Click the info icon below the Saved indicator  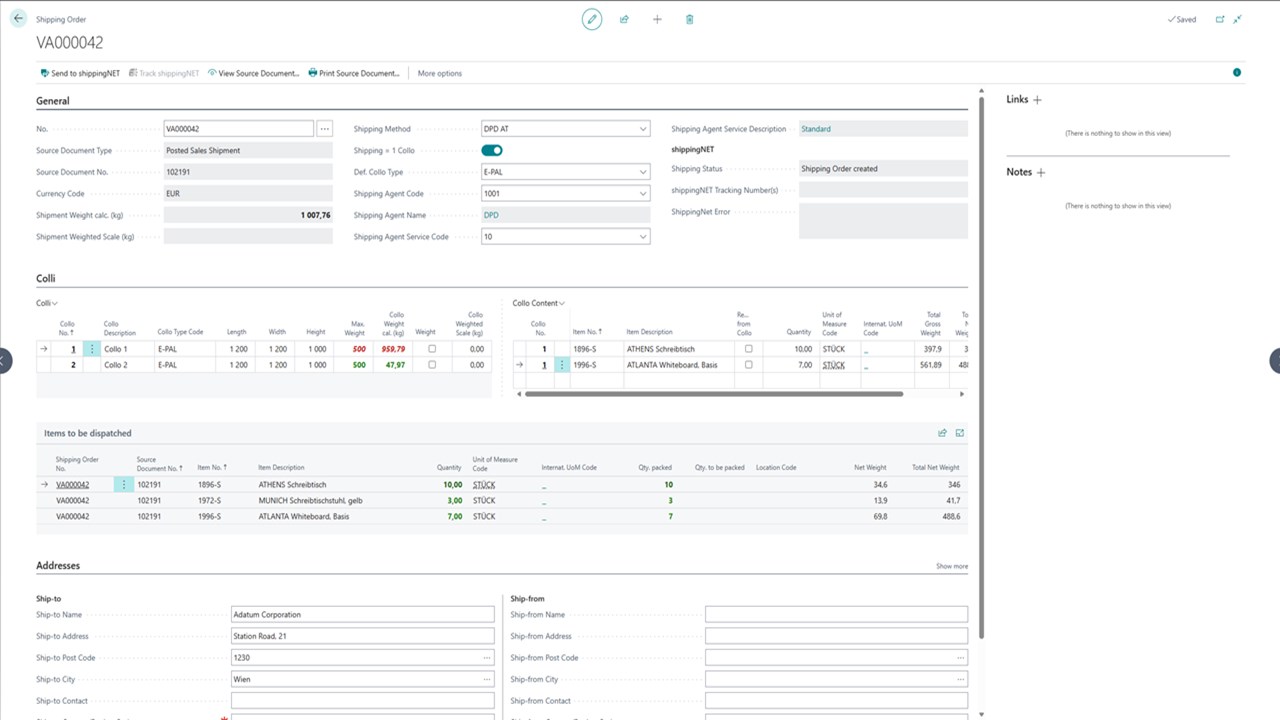[x=1237, y=73]
